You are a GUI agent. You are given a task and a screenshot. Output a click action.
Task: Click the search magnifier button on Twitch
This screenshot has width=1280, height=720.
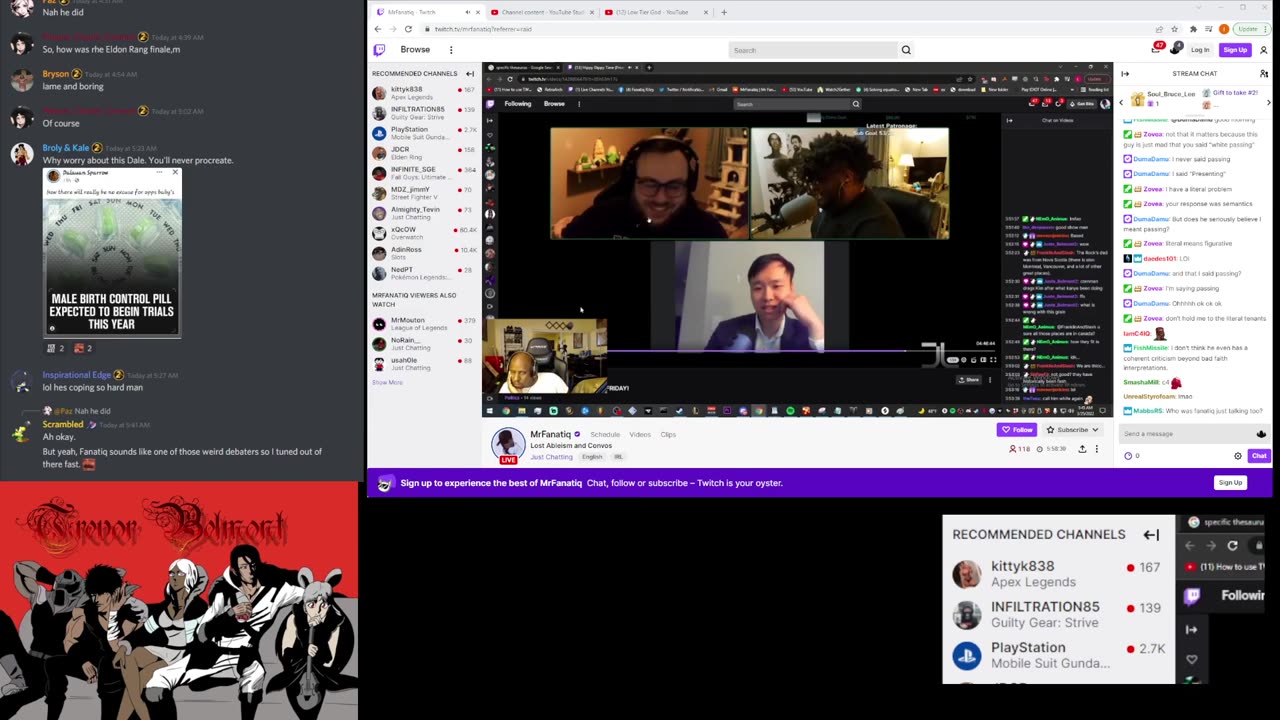[x=906, y=50]
